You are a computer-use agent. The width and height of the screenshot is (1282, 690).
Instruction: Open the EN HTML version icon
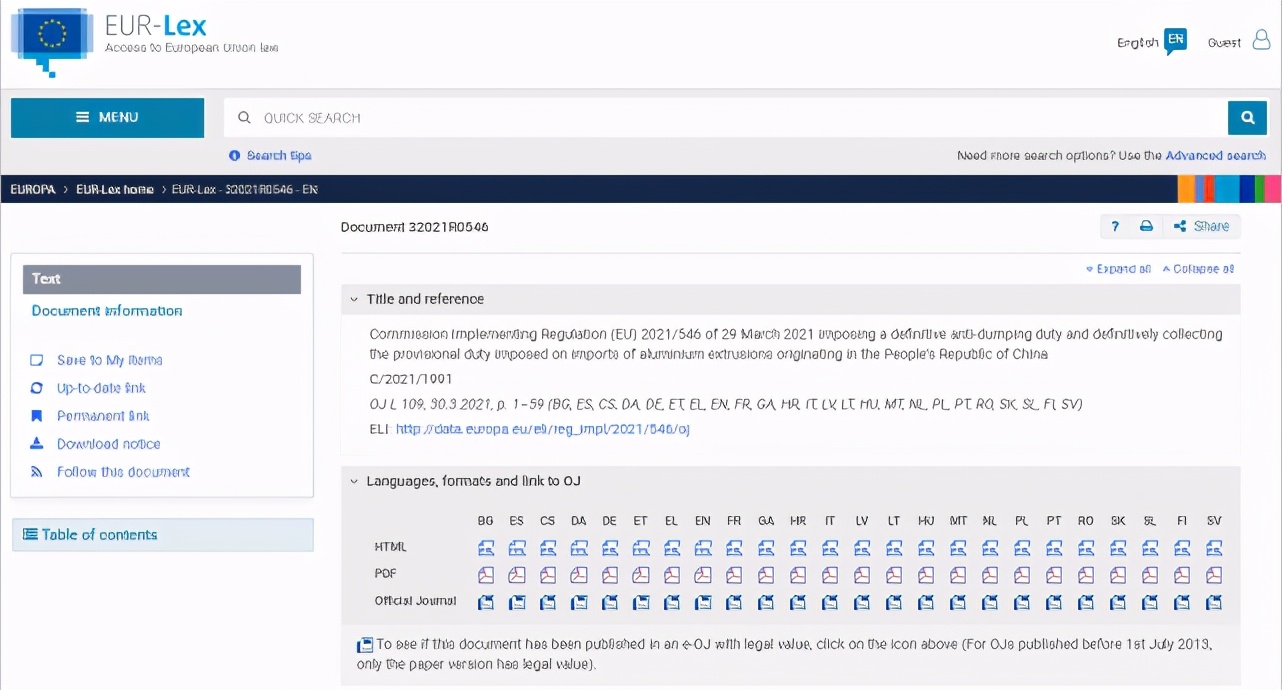pyautogui.click(x=703, y=548)
